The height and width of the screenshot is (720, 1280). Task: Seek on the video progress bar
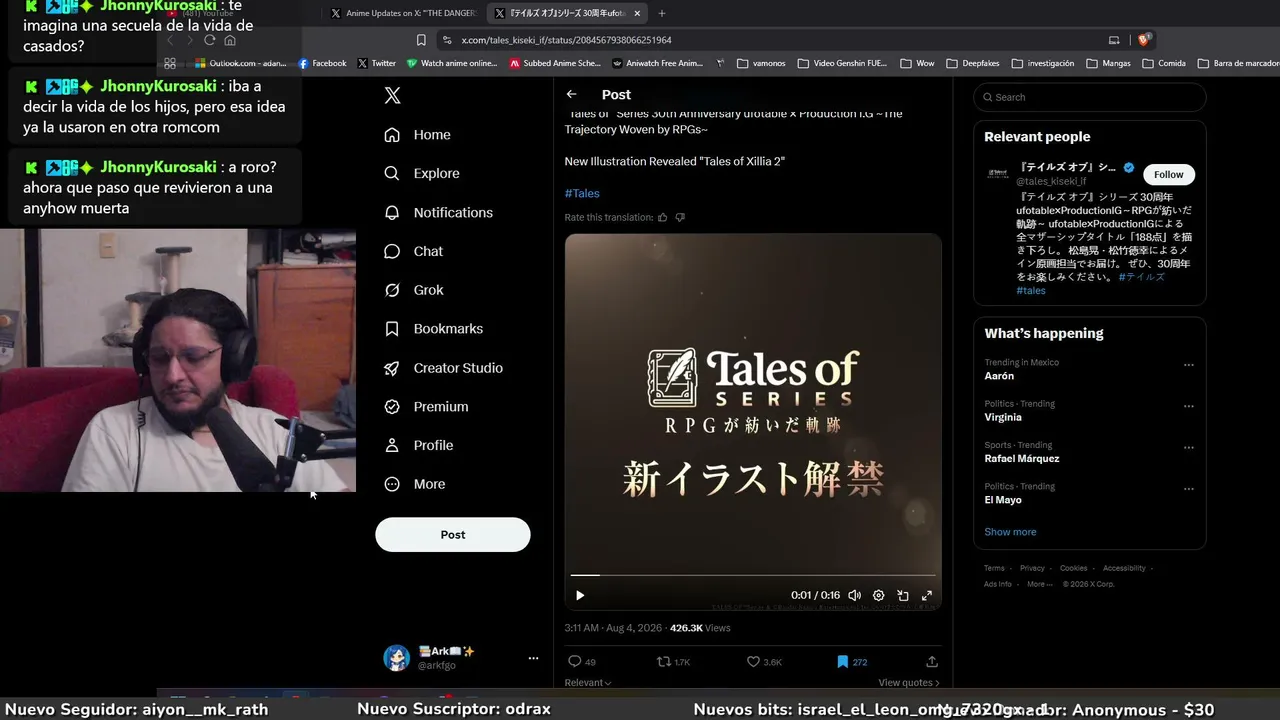[753, 575]
